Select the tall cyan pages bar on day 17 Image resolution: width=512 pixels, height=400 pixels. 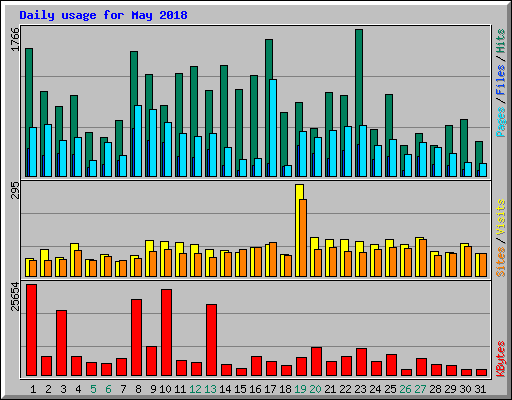273,128
